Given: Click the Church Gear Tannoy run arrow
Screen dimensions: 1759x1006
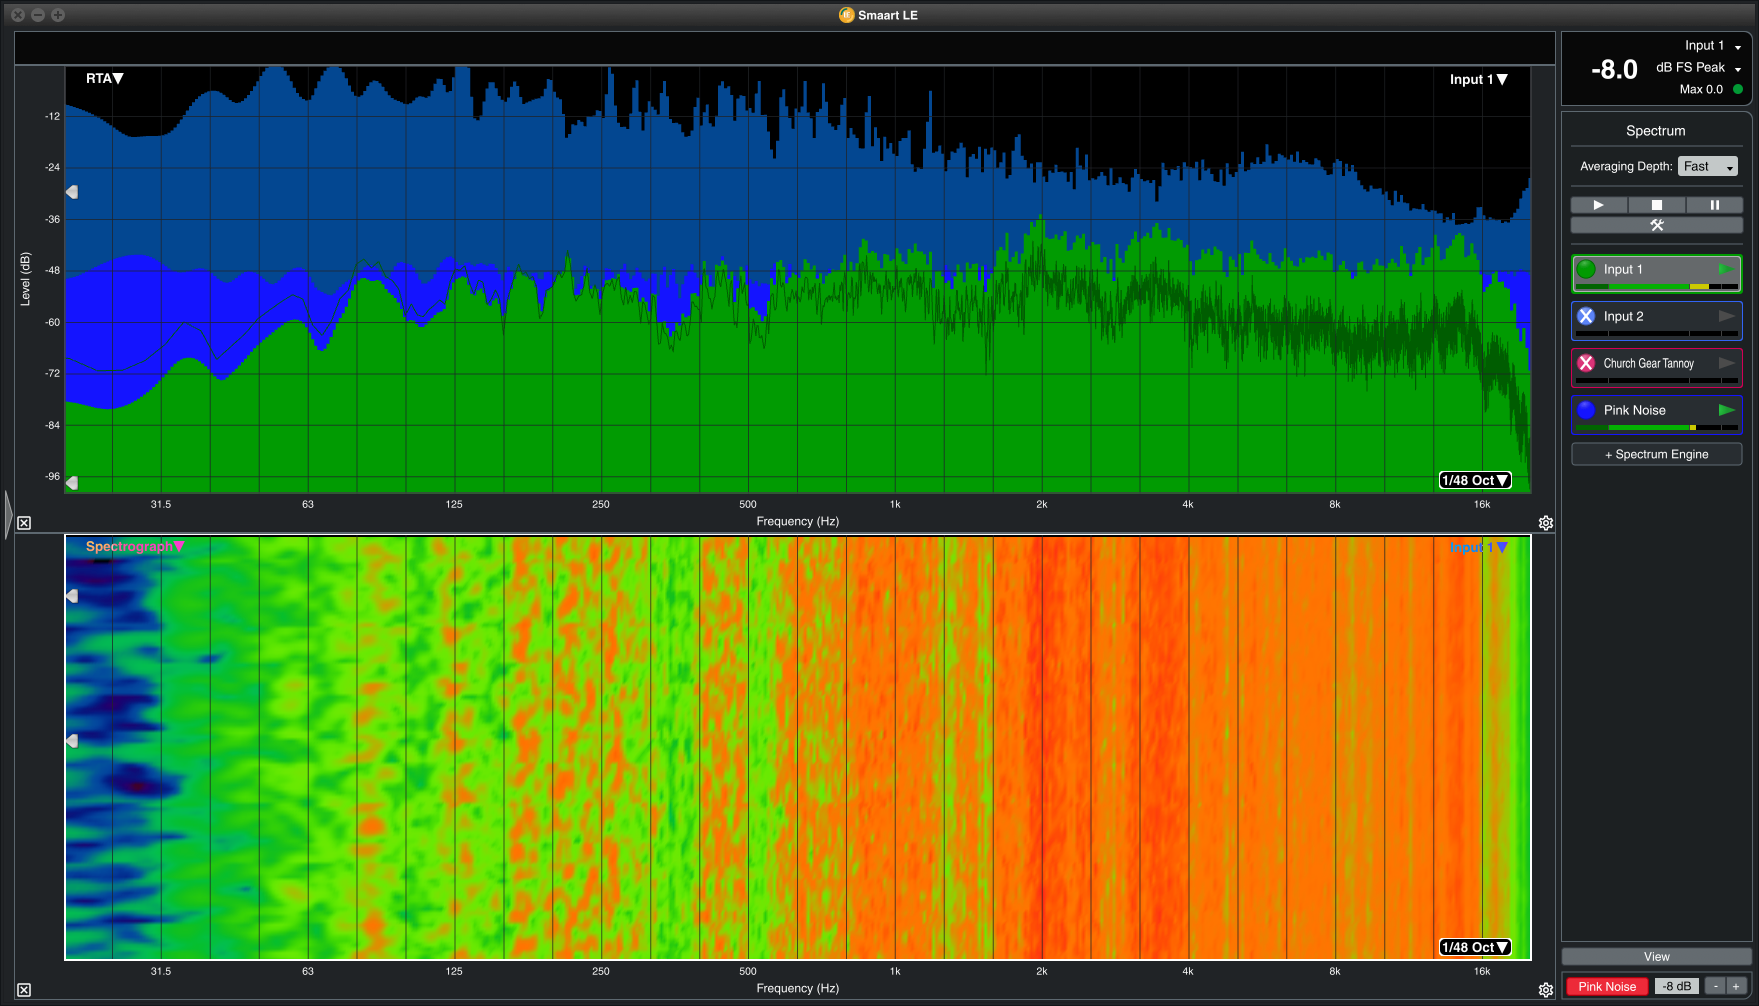Looking at the screenshot, I should point(1726,363).
